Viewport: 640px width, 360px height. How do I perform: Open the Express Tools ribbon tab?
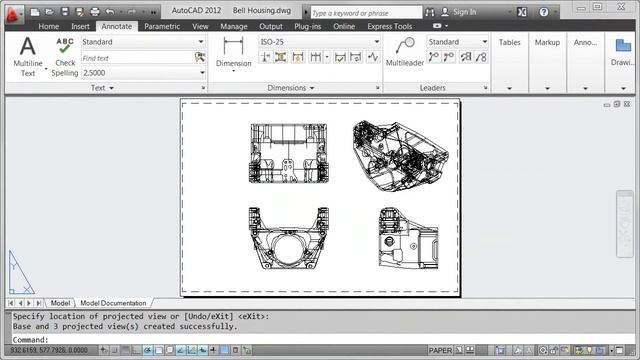389,26
